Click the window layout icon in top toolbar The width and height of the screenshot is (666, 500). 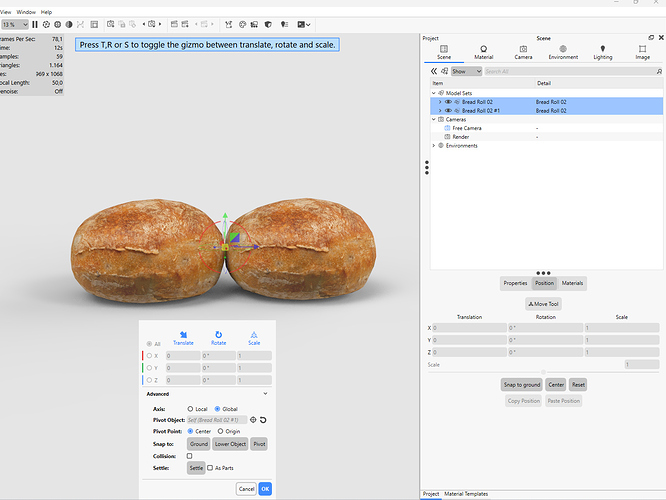[x=94, y=25]
